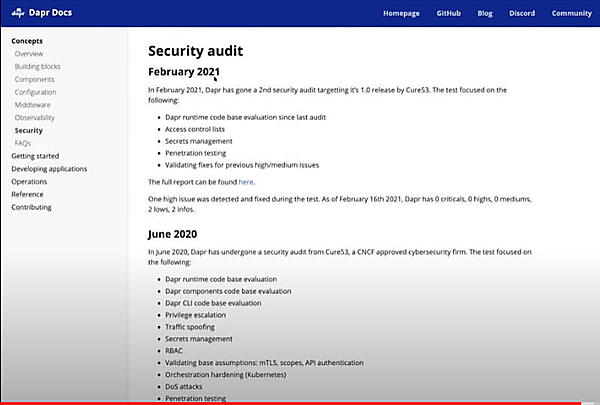This screenshot has height=405, width=600.
Task: Collapse the Concepts sidebar section
Action: tap(27, 40)
